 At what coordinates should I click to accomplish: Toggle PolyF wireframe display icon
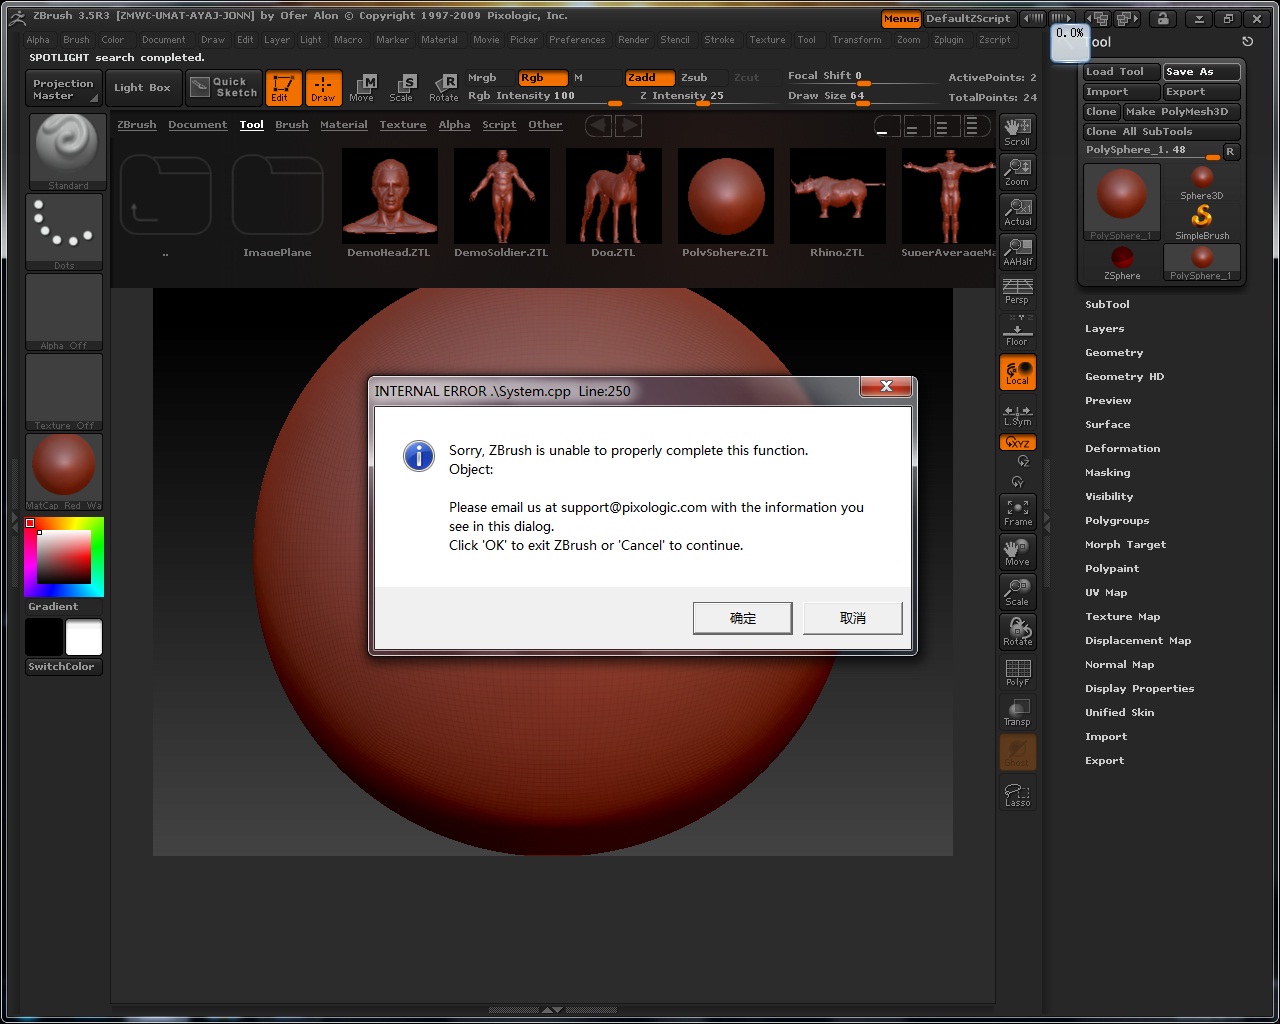[x=1017, y=672]
